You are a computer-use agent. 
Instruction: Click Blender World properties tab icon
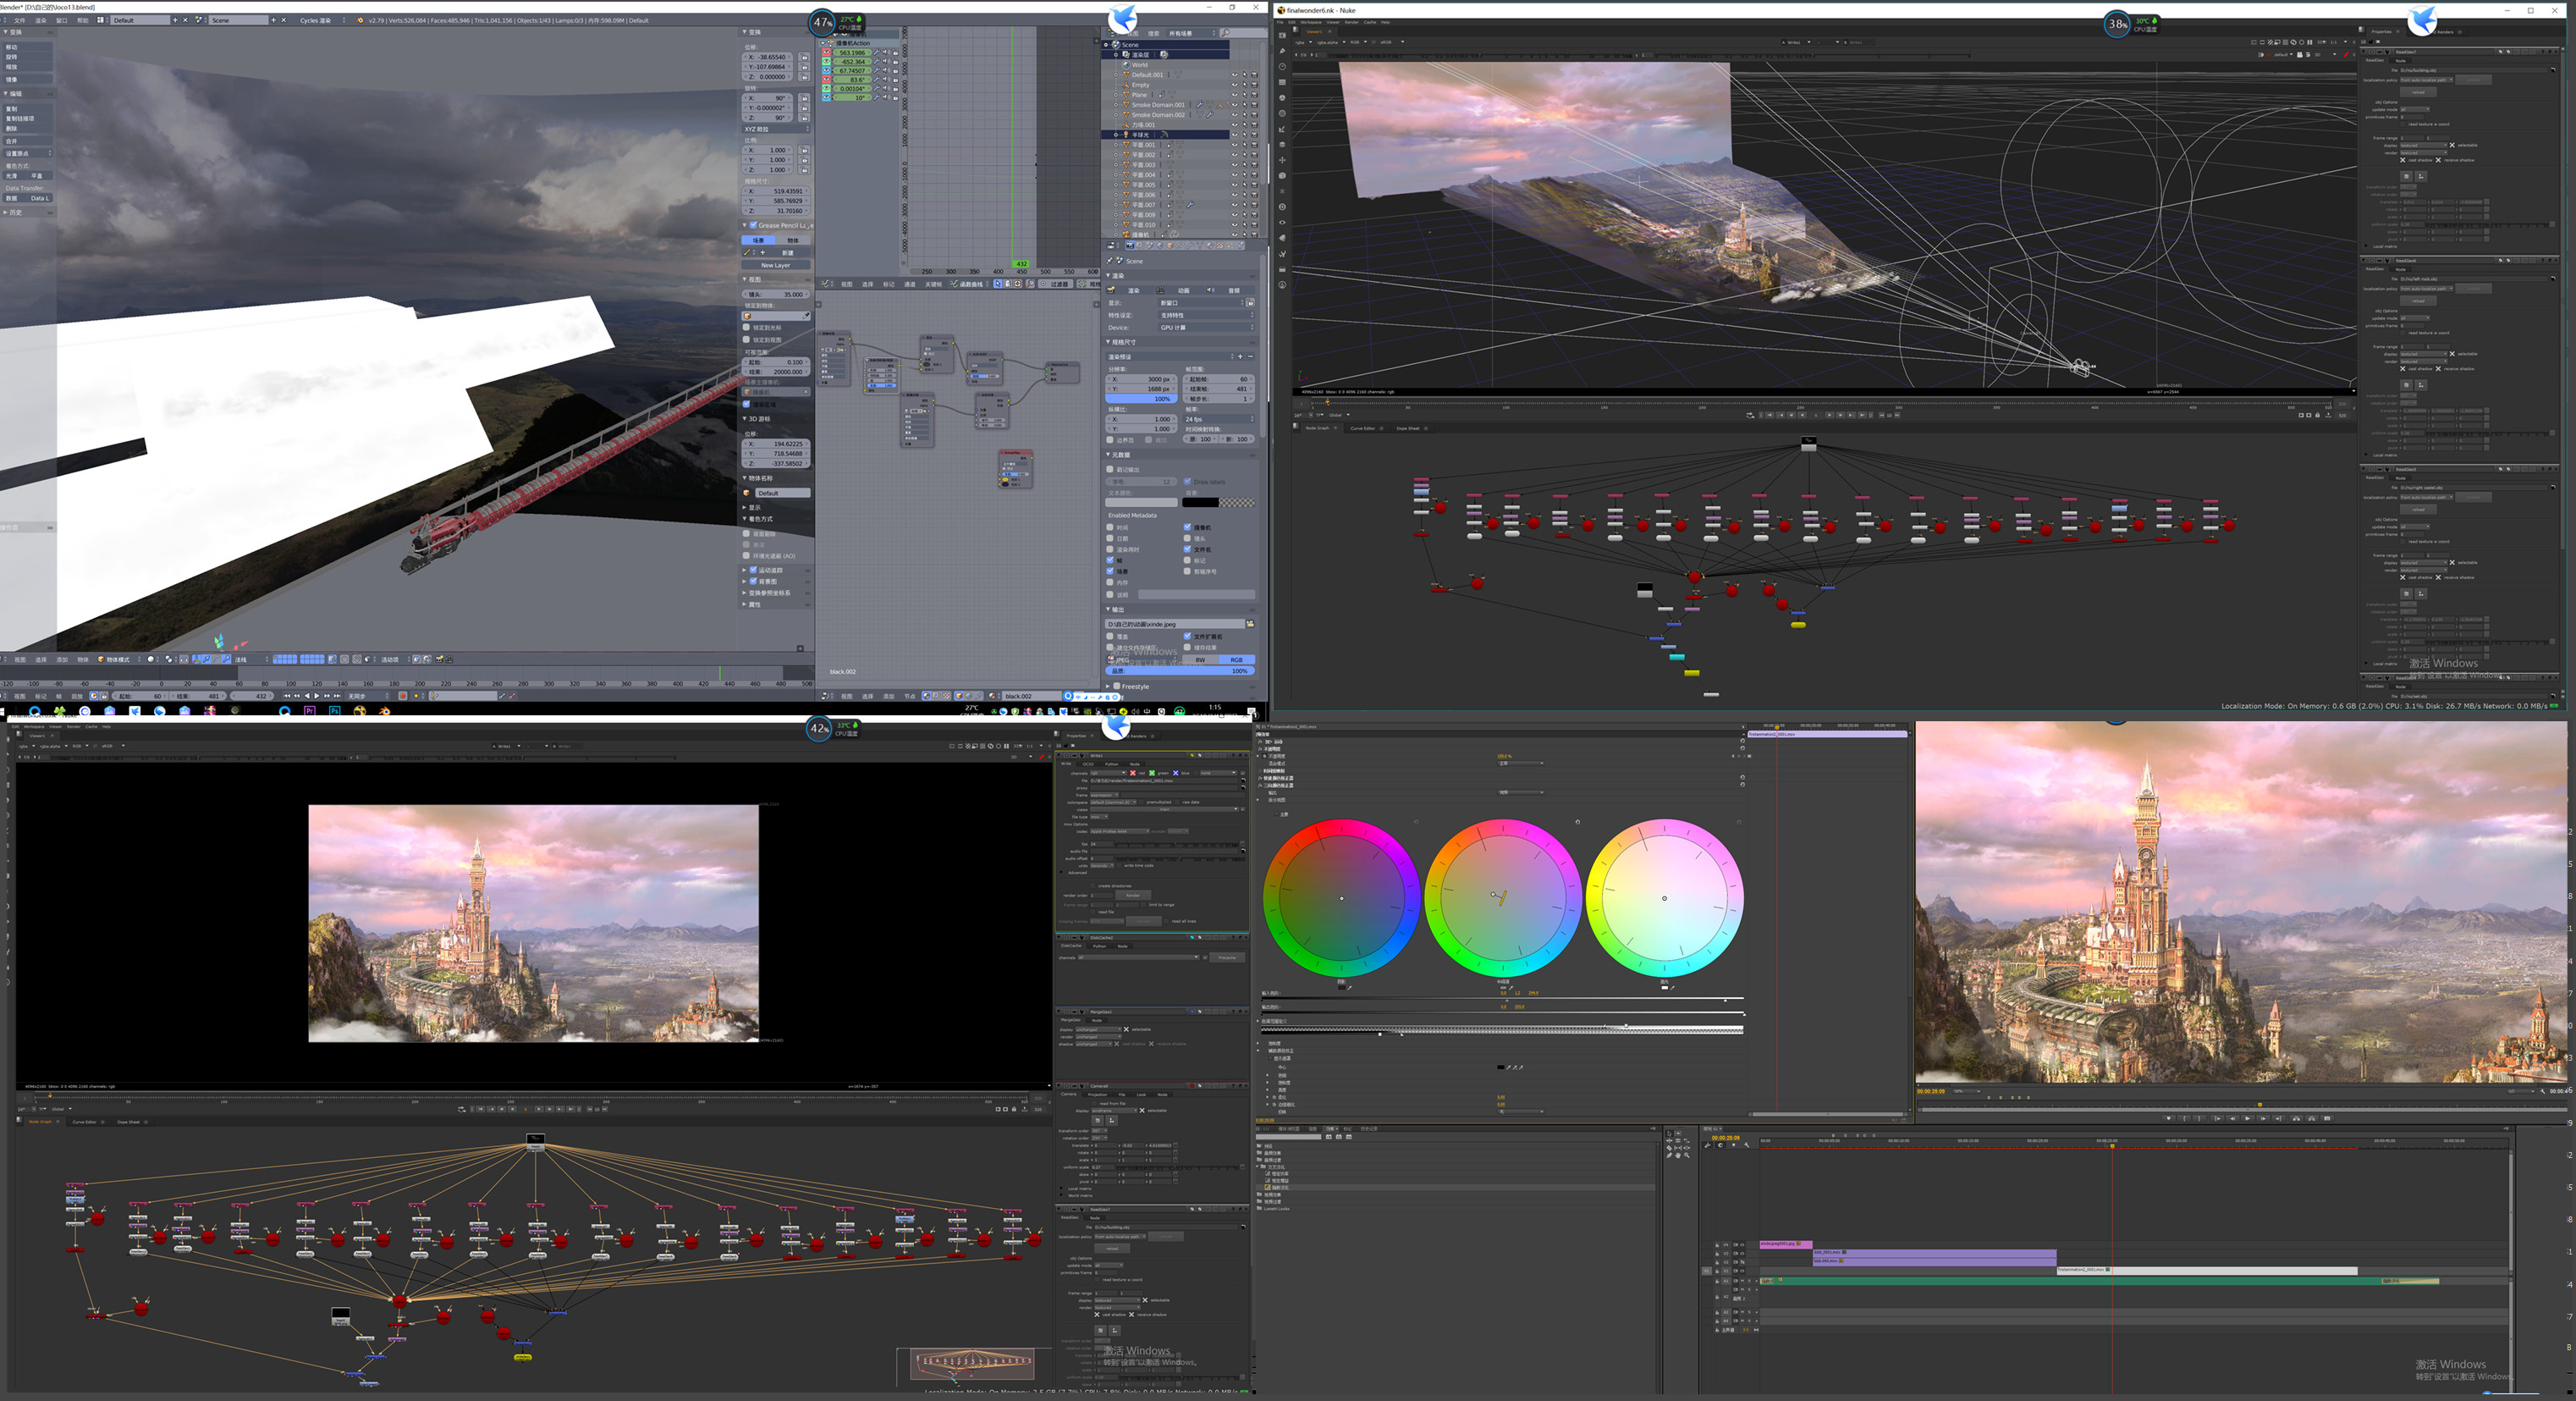click(x=1160, y=246)
